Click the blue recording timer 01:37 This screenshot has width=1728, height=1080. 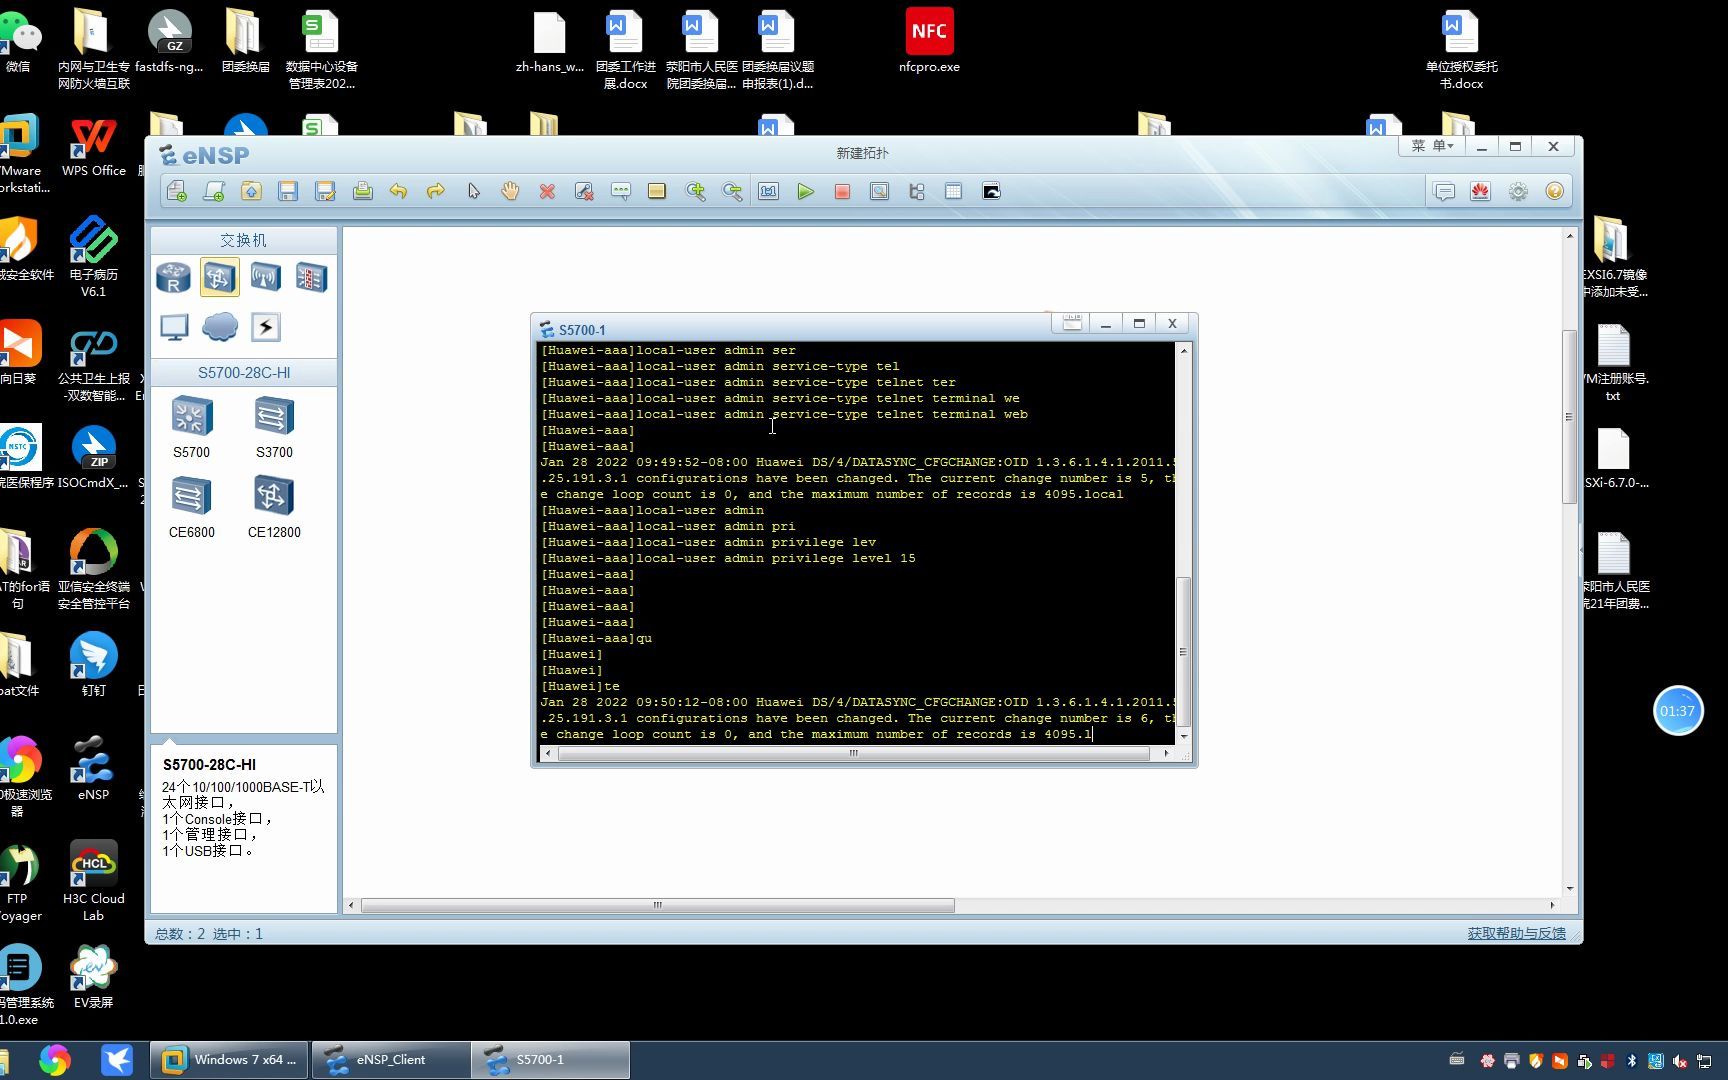(x=1677, y=711)
